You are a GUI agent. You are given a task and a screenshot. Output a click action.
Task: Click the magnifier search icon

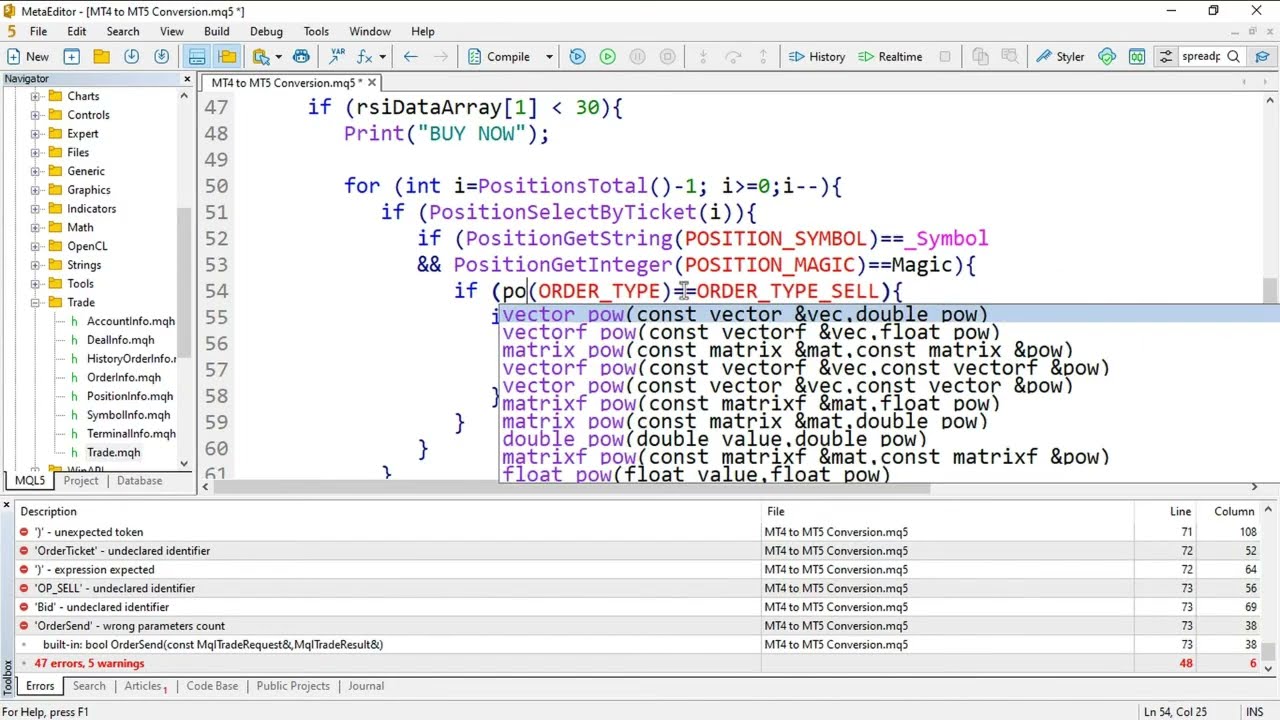point(1234,57)
